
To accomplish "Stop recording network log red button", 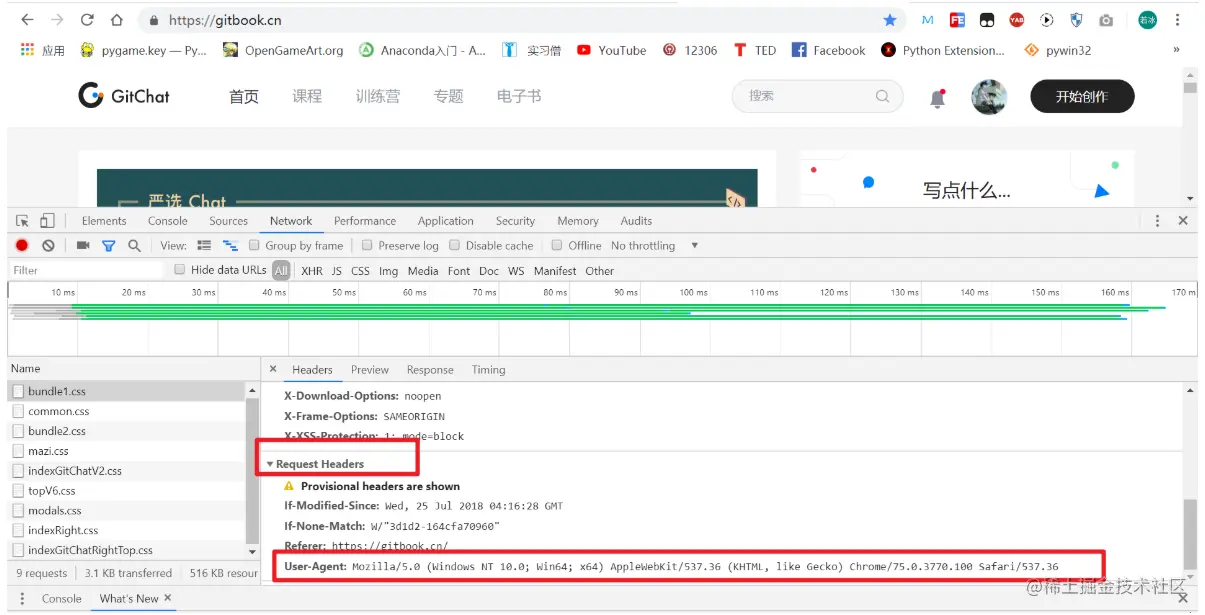I will pyautogui.click(x=22, y=245).
